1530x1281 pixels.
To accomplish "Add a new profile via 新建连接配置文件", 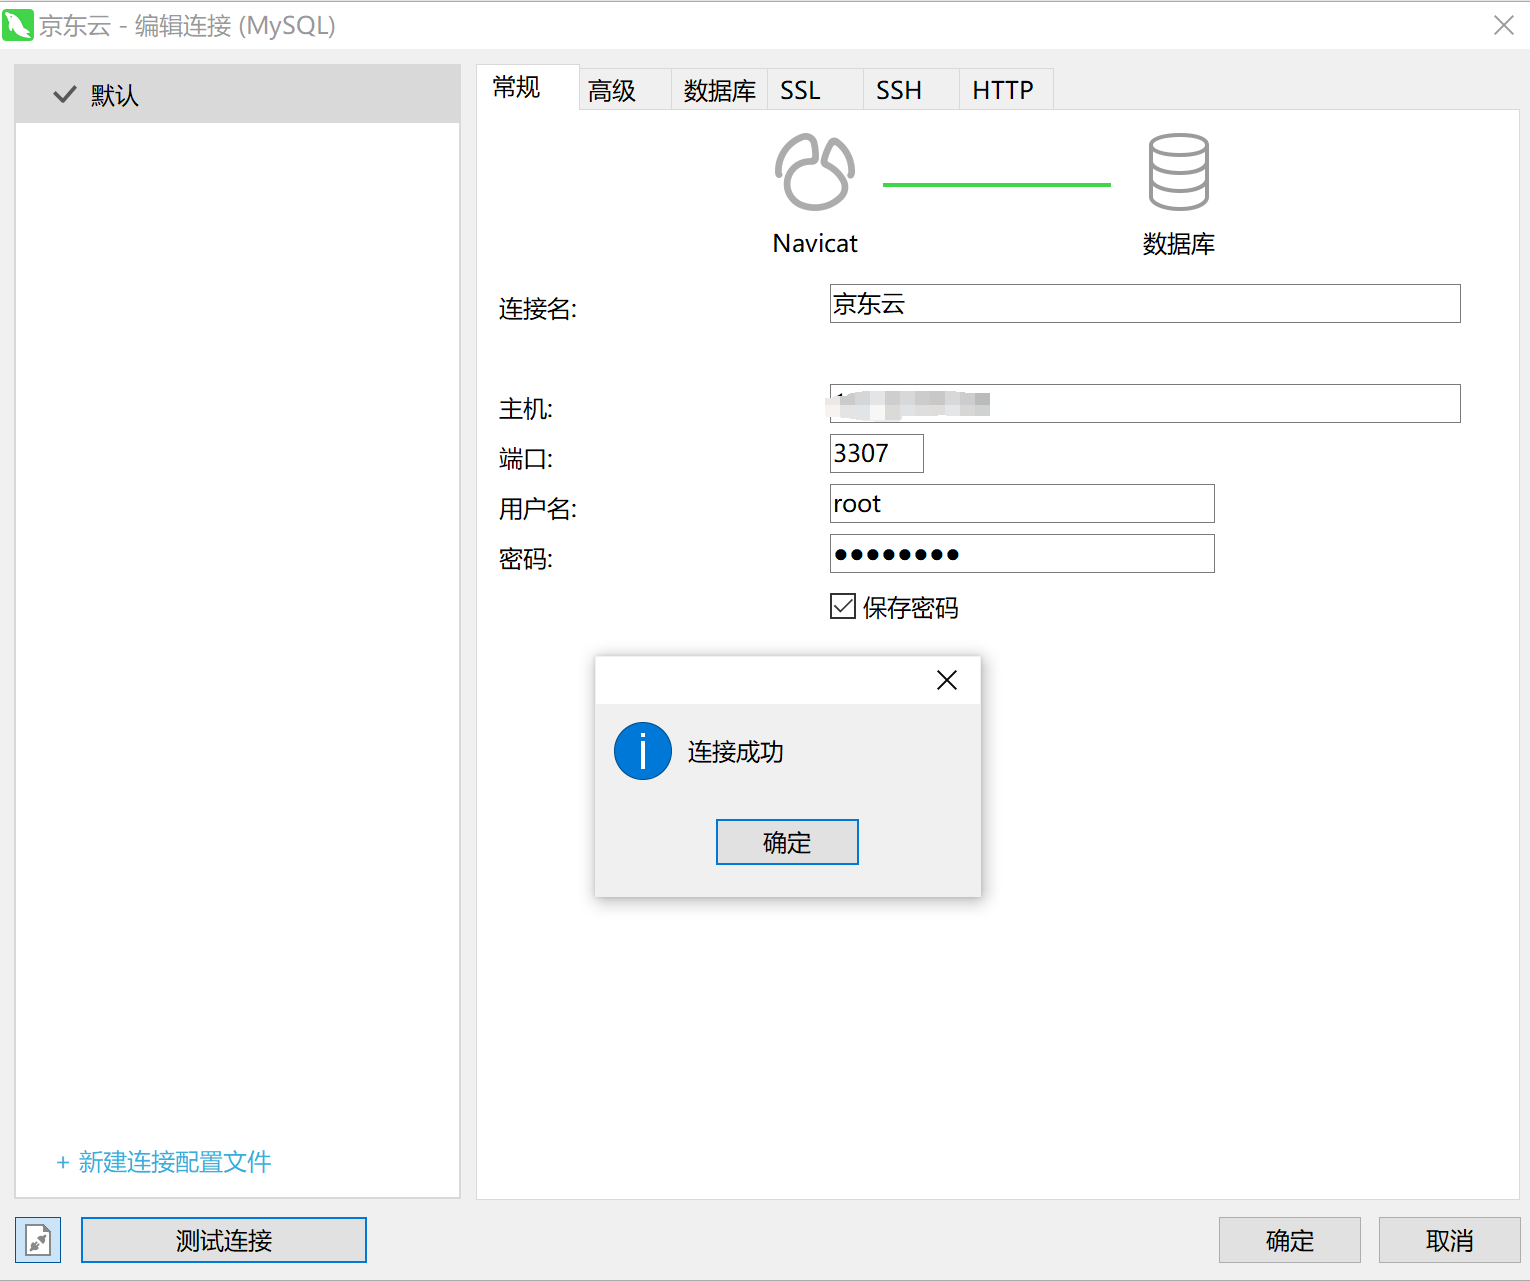I will pos(164,1162).
